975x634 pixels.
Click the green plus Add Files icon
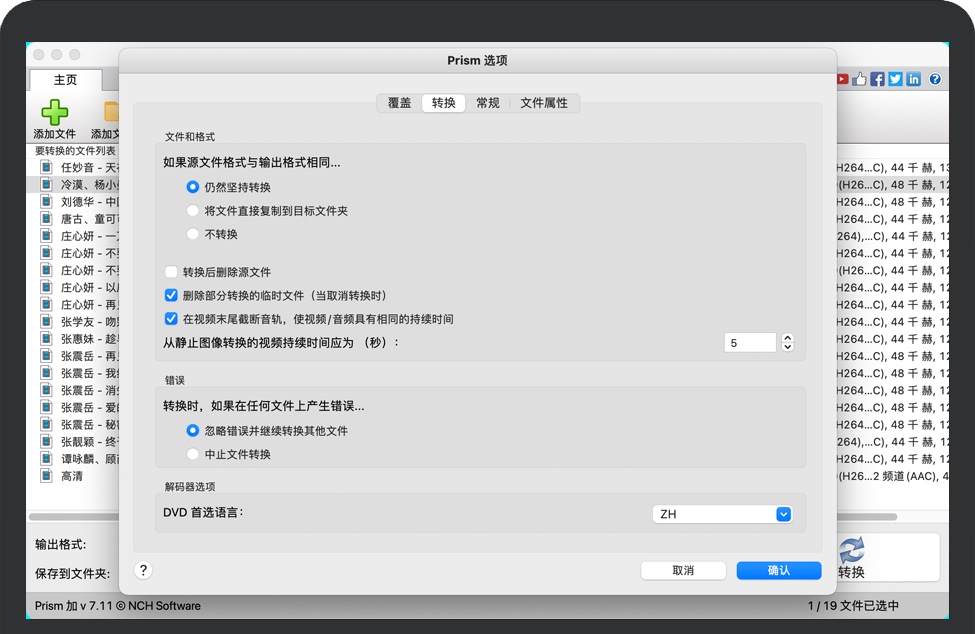pos(55,112)
